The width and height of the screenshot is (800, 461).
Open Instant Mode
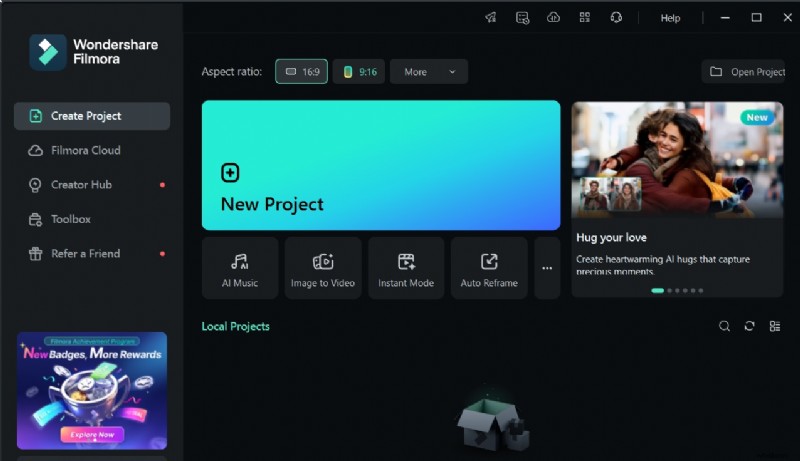[x=406, y=268]
